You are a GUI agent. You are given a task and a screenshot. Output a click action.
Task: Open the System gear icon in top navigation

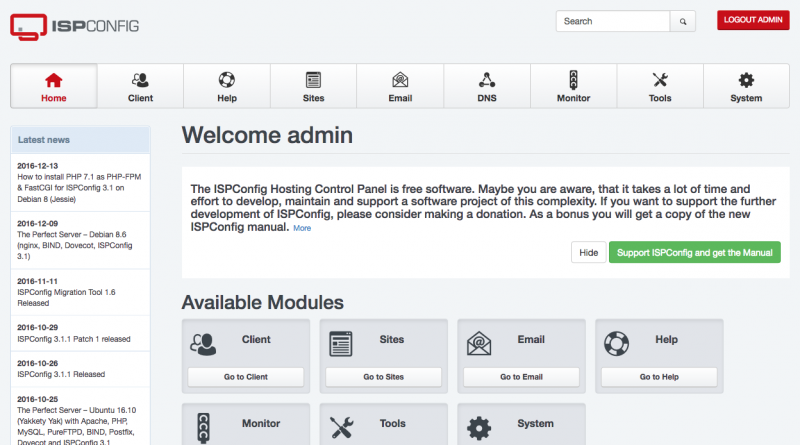click(x=746, y=80)
